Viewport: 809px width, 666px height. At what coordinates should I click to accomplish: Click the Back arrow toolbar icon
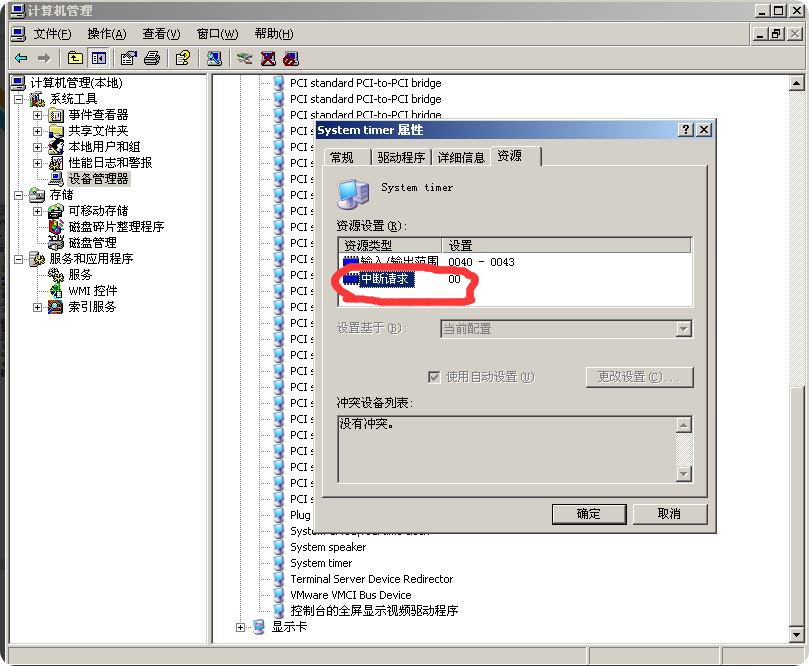coord(21,58)
